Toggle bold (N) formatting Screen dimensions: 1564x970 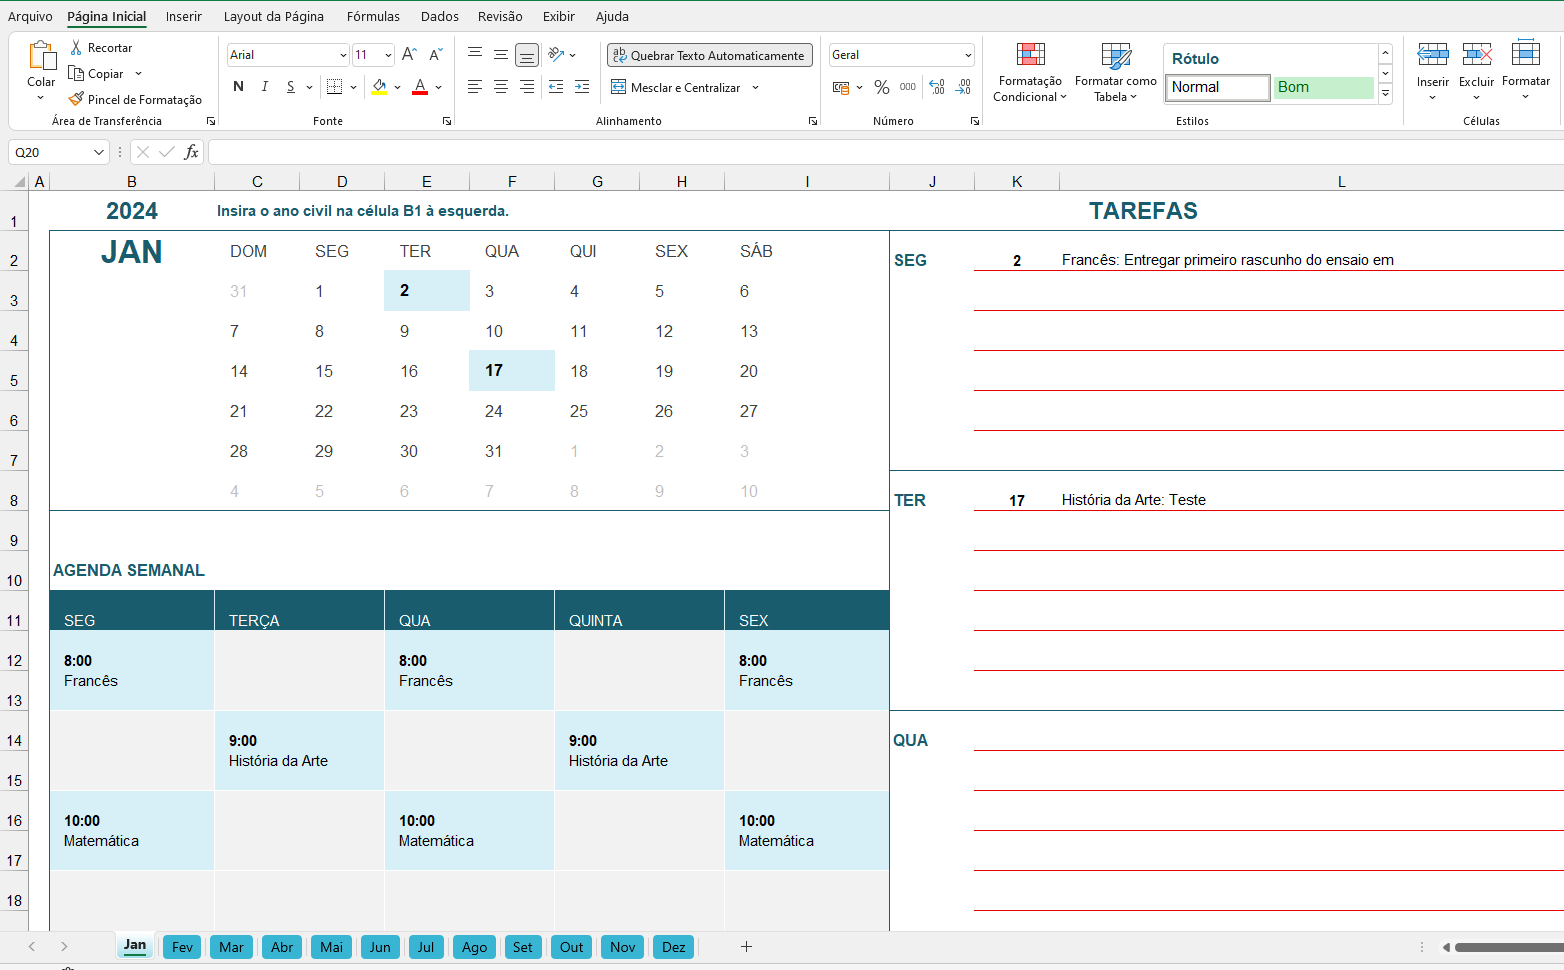238,87
